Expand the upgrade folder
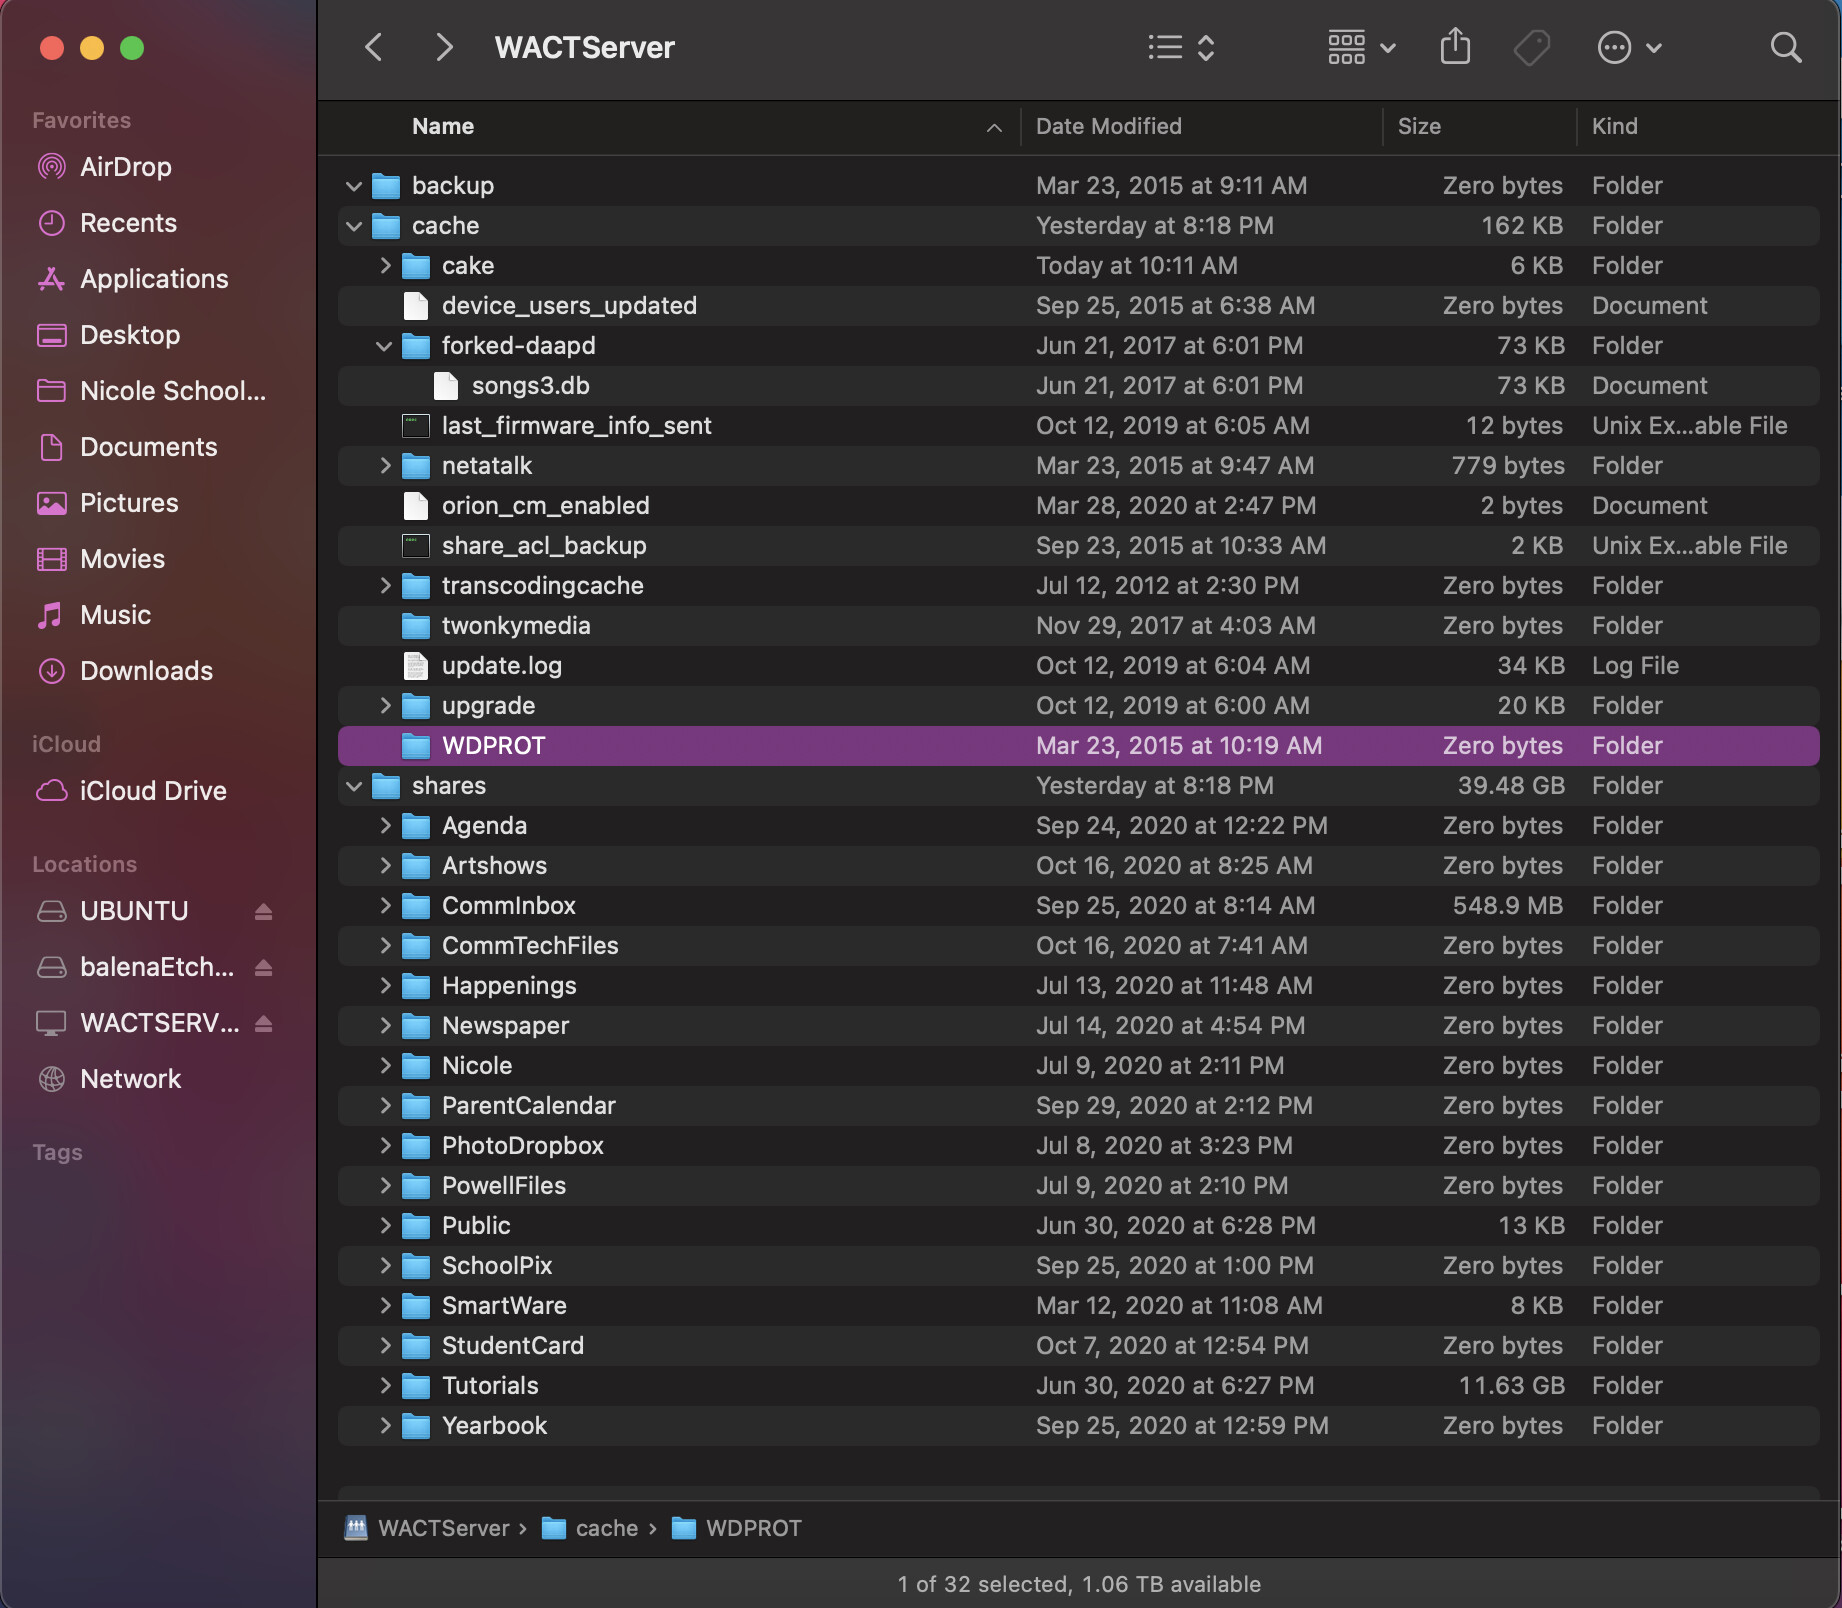The image size is (1842, 1608). (x=385, y=706)
